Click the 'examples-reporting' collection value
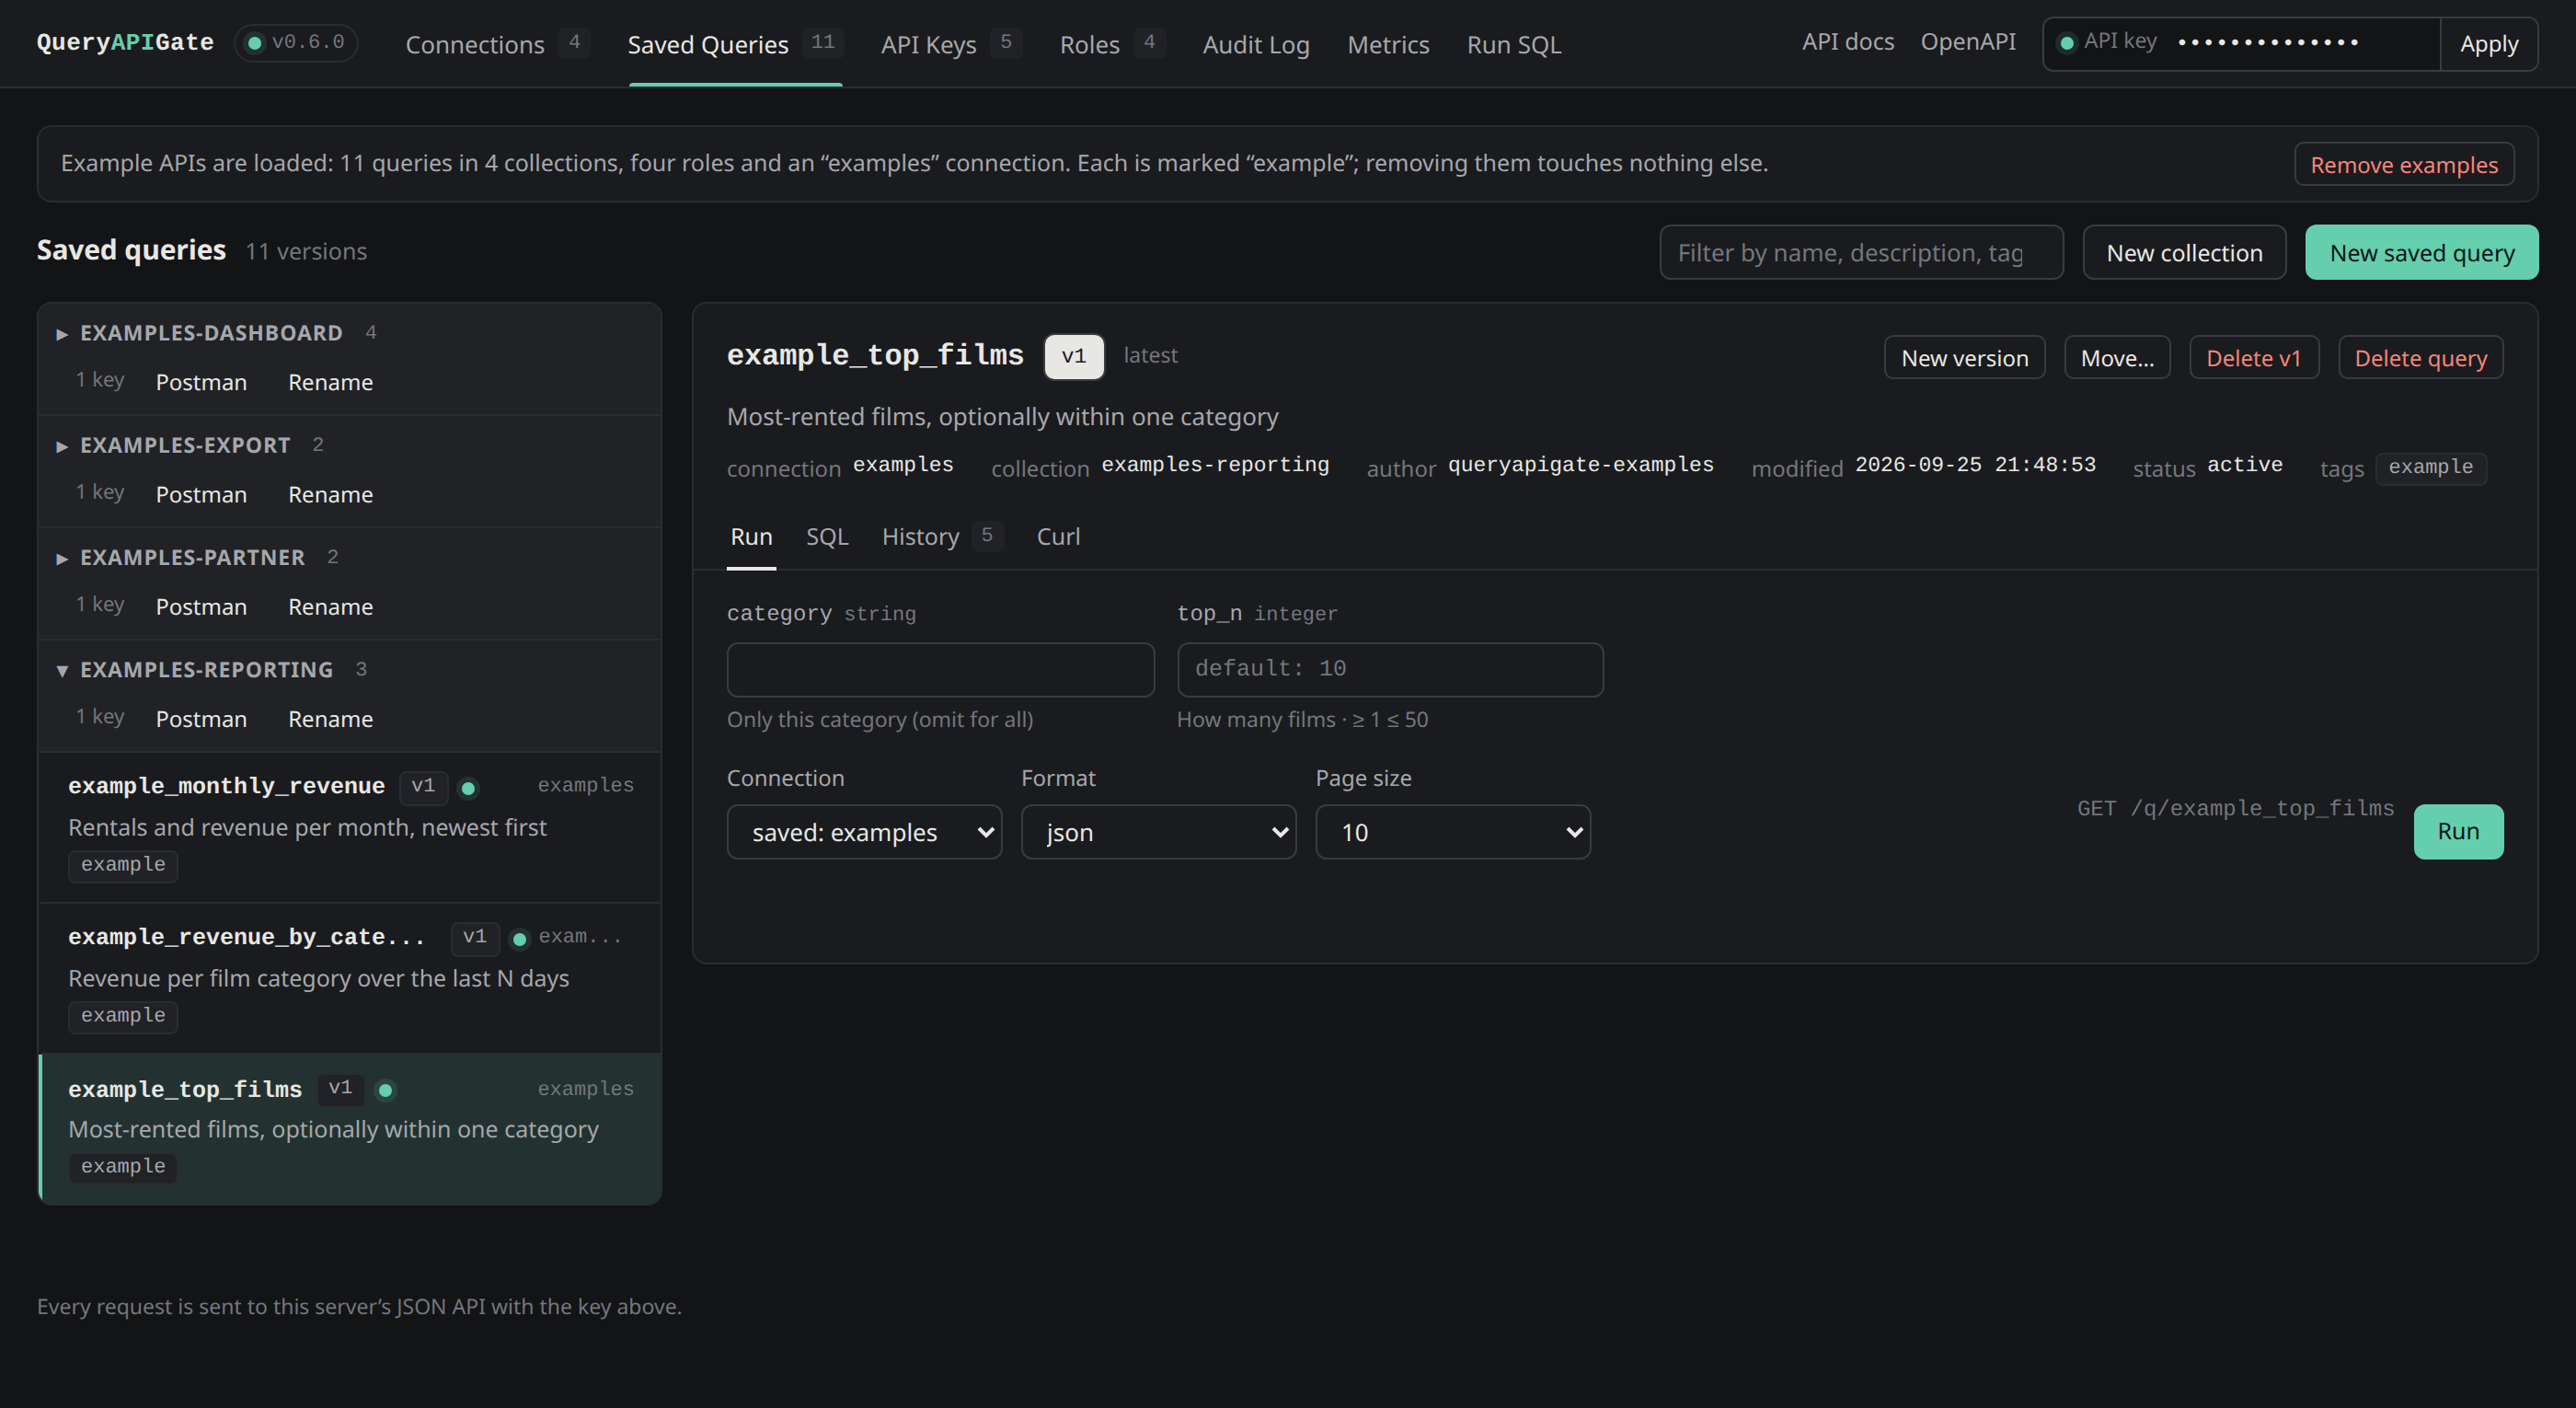2576x1408 pixels. [1215, 465]
